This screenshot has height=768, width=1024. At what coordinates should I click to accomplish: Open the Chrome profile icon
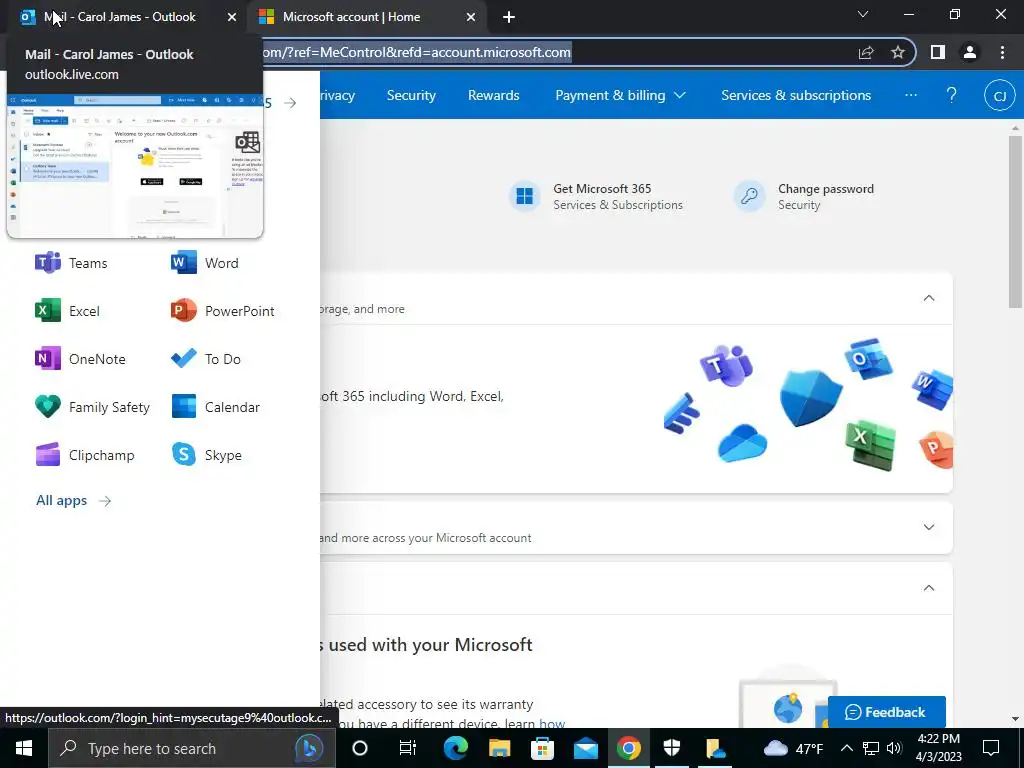click(970, 52)
